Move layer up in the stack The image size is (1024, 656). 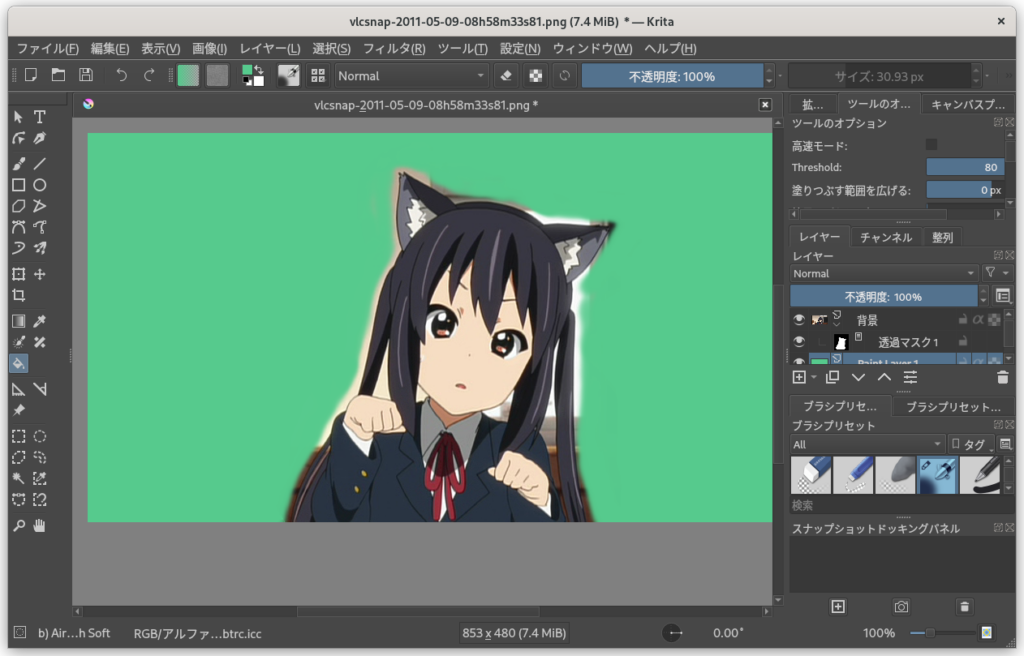[x=884, y=377]
